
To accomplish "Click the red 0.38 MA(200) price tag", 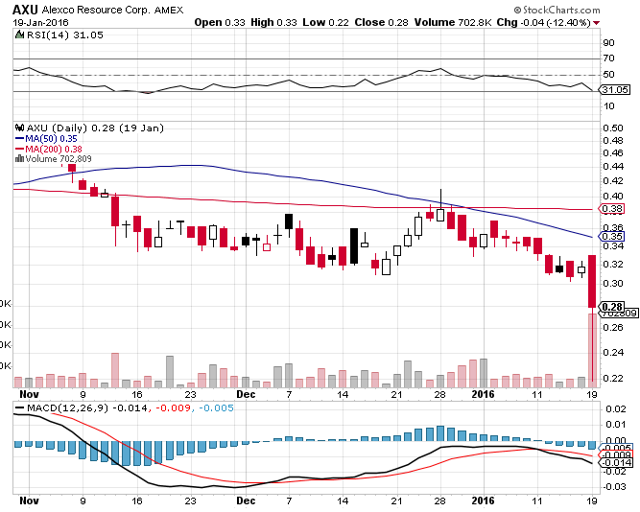I will pyautogui.click(x=612, y=209).
